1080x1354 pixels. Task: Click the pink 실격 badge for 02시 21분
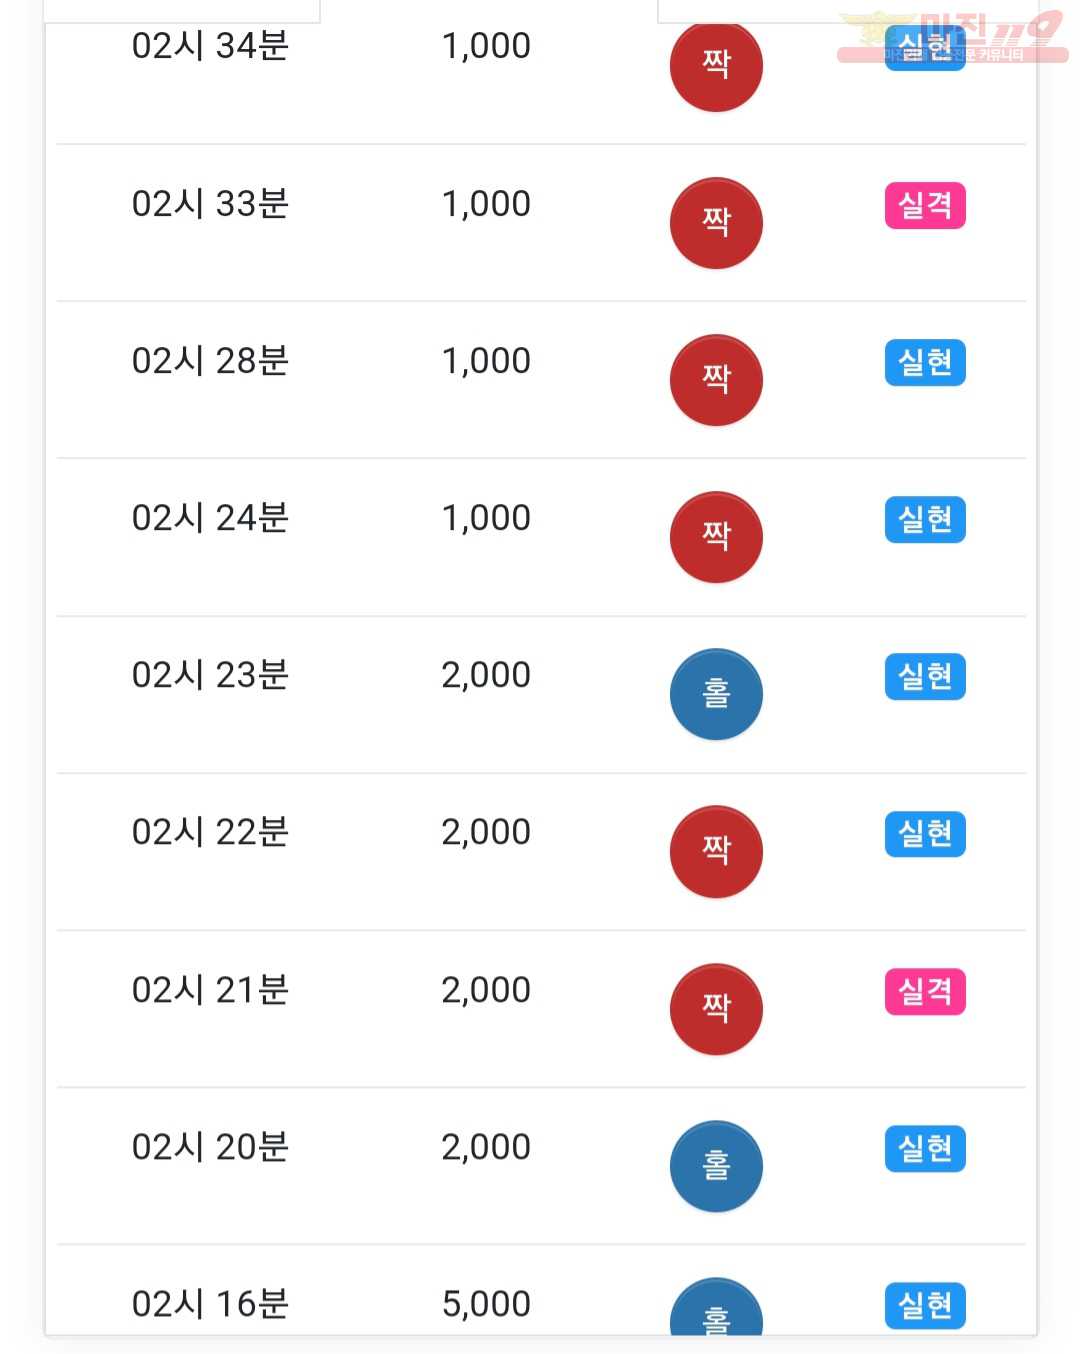(x=925, y=992)
